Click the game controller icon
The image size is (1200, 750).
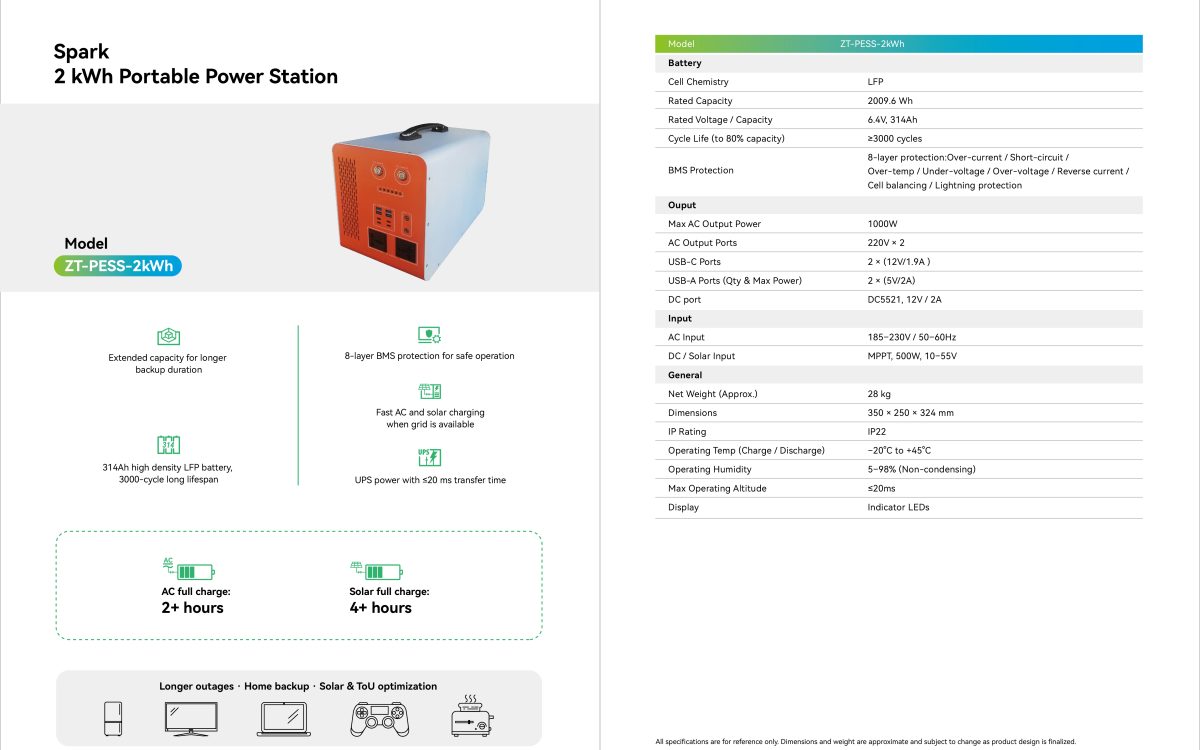coord(379,718)
